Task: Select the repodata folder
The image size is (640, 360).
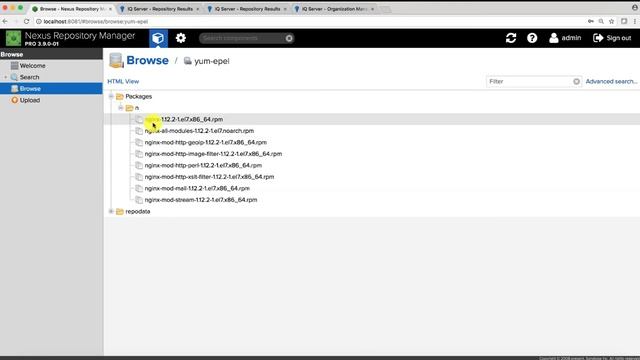Action: pyautogui.click(x=138, y=211)
